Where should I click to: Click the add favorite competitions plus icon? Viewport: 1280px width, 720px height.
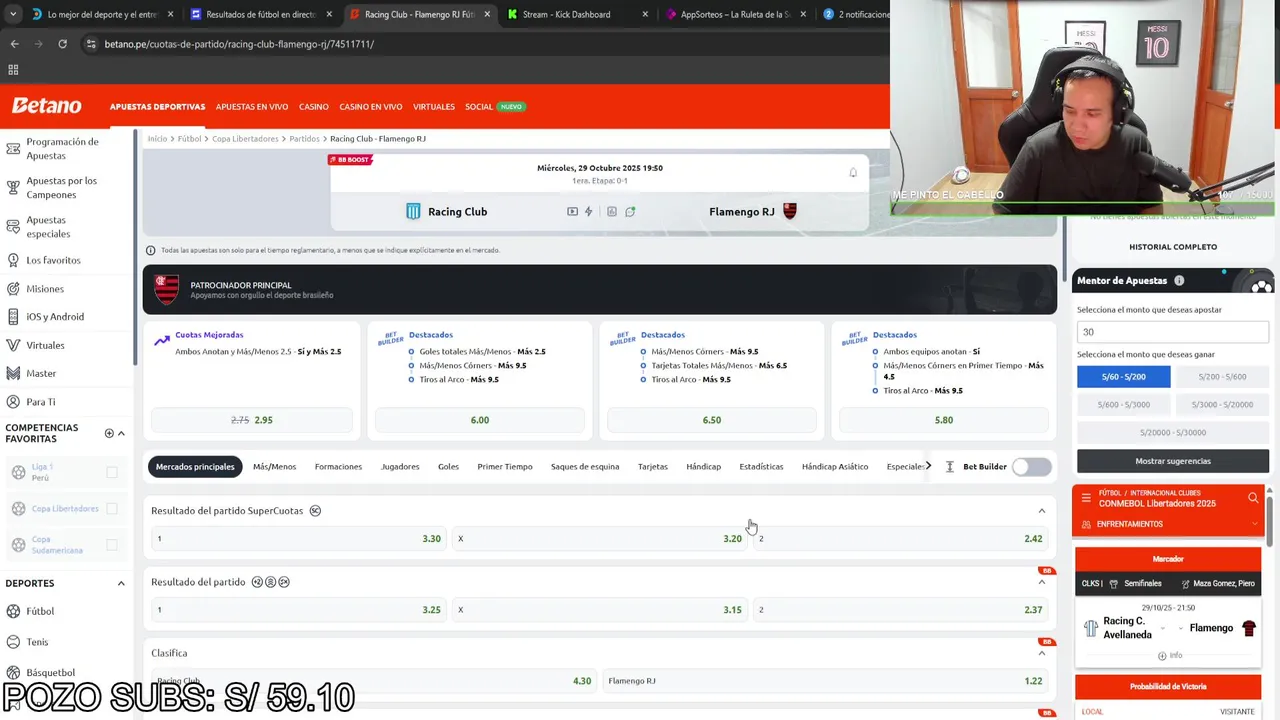109,433
